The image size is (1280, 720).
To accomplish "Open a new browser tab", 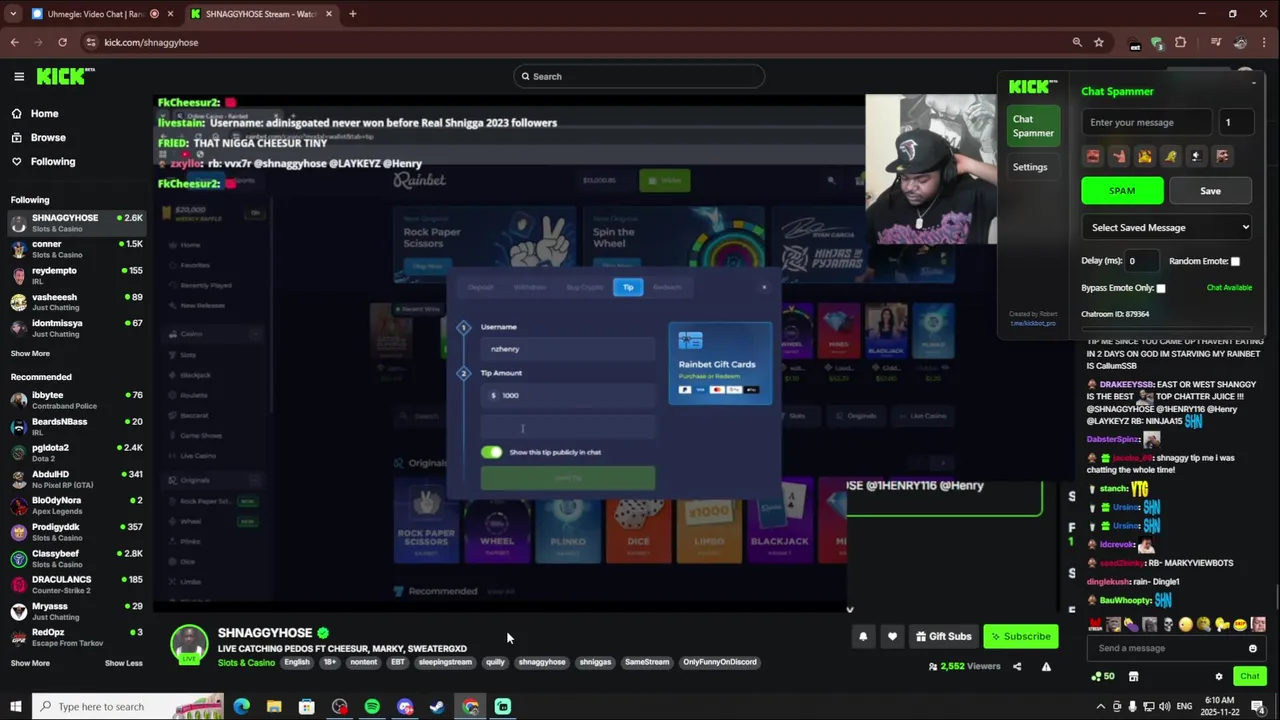I will click(x=352, y=14).
